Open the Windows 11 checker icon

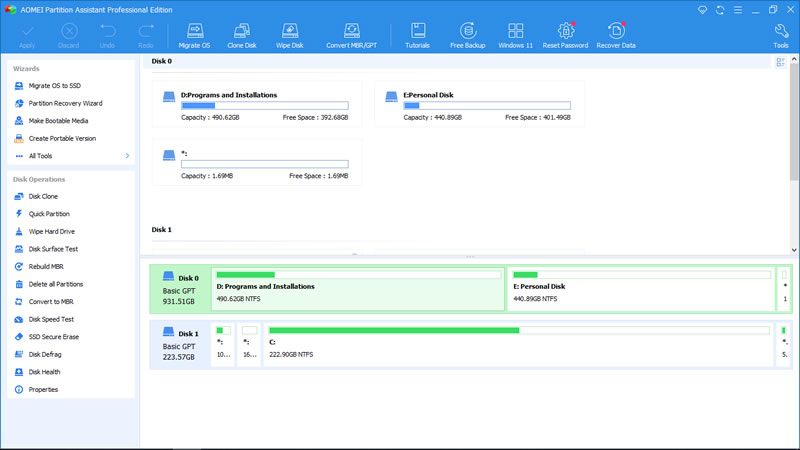point(515,36)
